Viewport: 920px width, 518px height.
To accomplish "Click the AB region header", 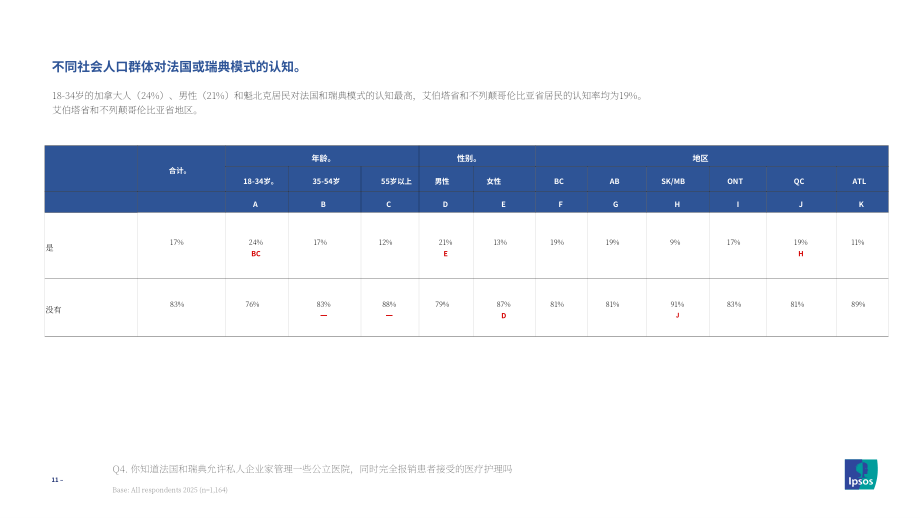I will [614, 181].
